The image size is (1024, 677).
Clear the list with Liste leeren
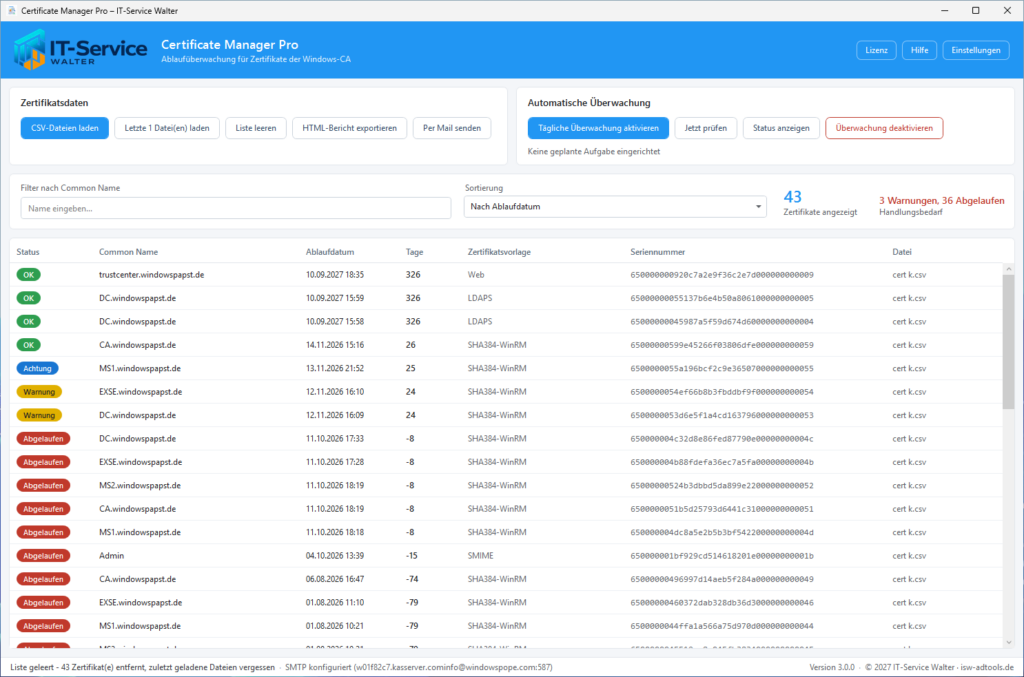(x=256, y=128)
